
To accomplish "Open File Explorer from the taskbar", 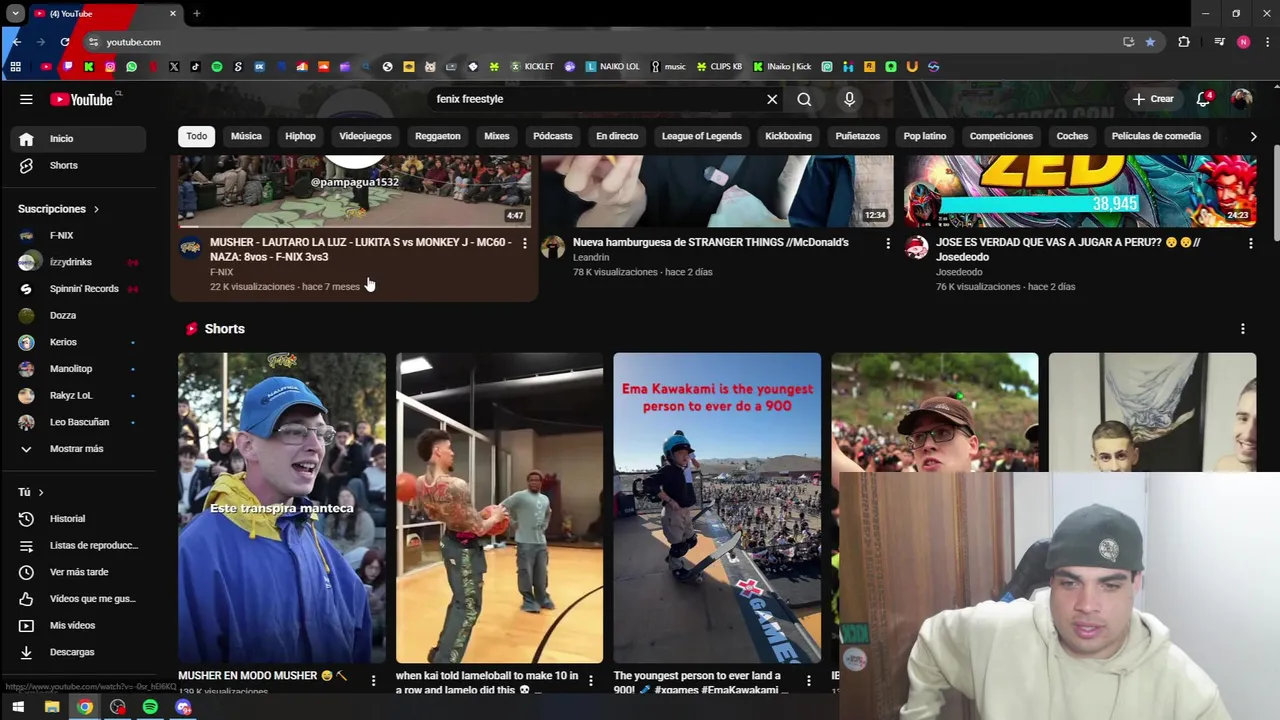I will point(52,707).
